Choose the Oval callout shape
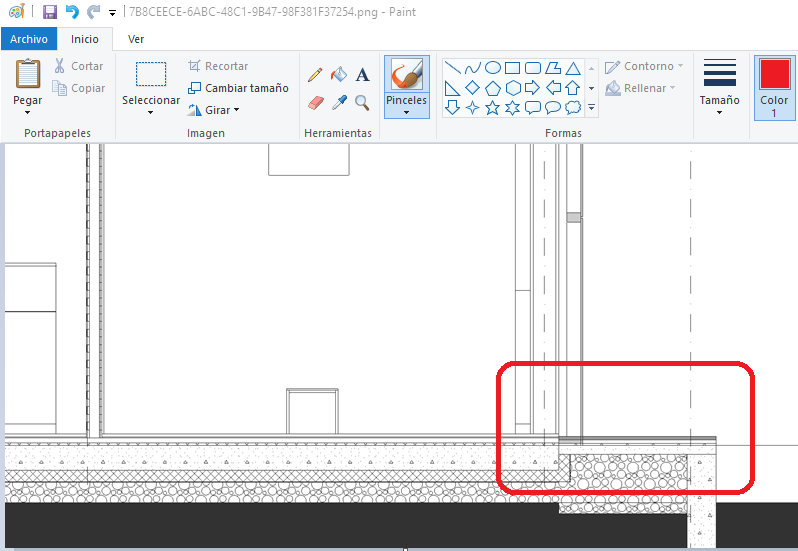The width and height of the screenshot is (798, 551). pyautogui.click(x=553, y=107)
